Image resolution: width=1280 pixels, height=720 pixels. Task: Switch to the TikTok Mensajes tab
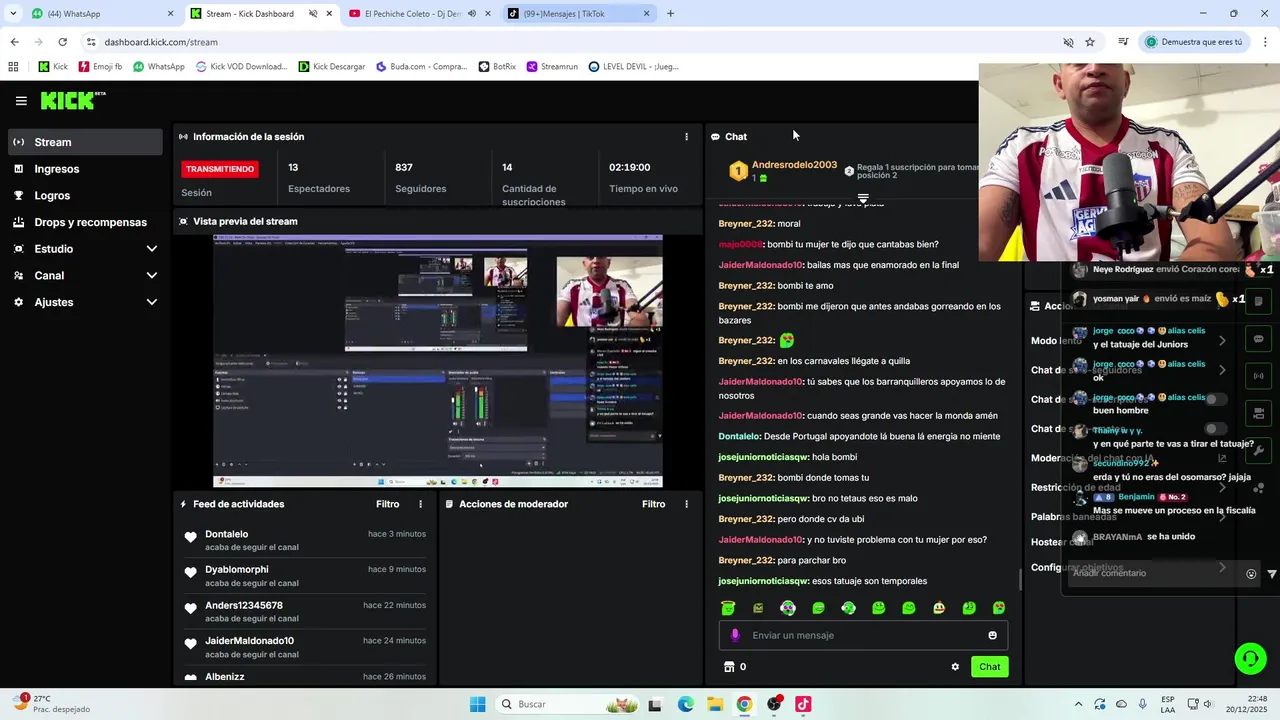pyautogui.click(x=579, y=14)
